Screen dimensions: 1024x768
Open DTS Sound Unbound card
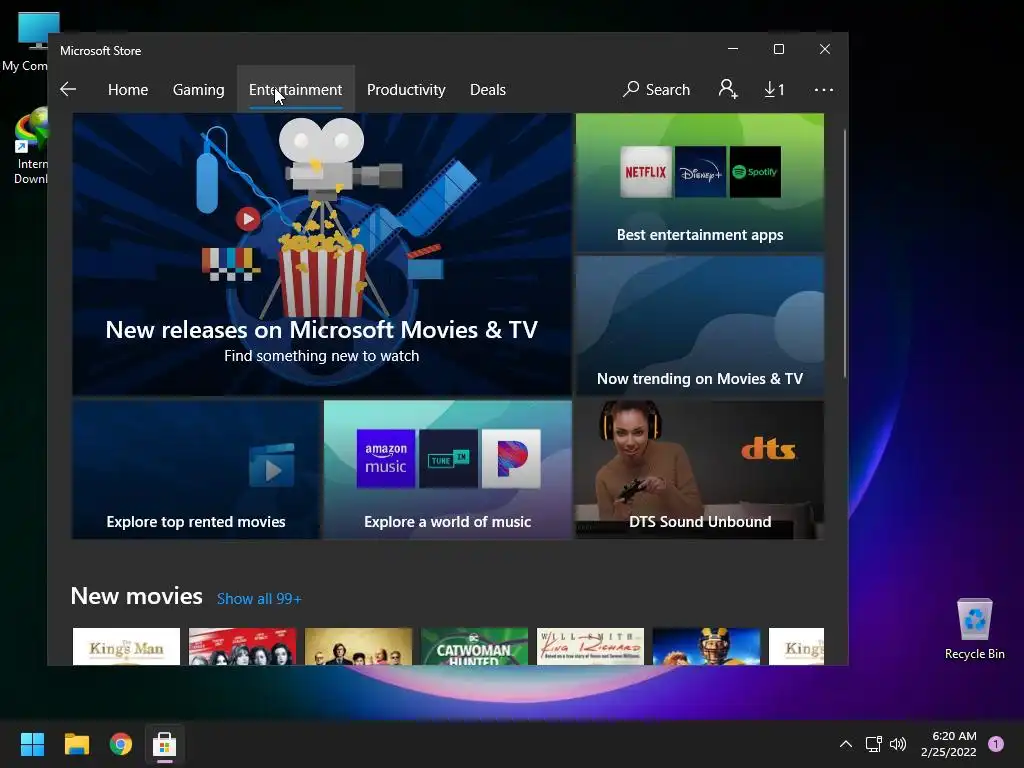[x=699, y=470]
